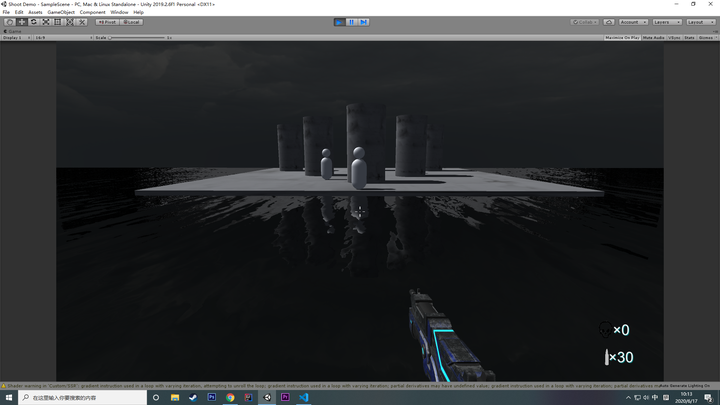
Task: Click the Windows search box
Action: pos(83,397)
